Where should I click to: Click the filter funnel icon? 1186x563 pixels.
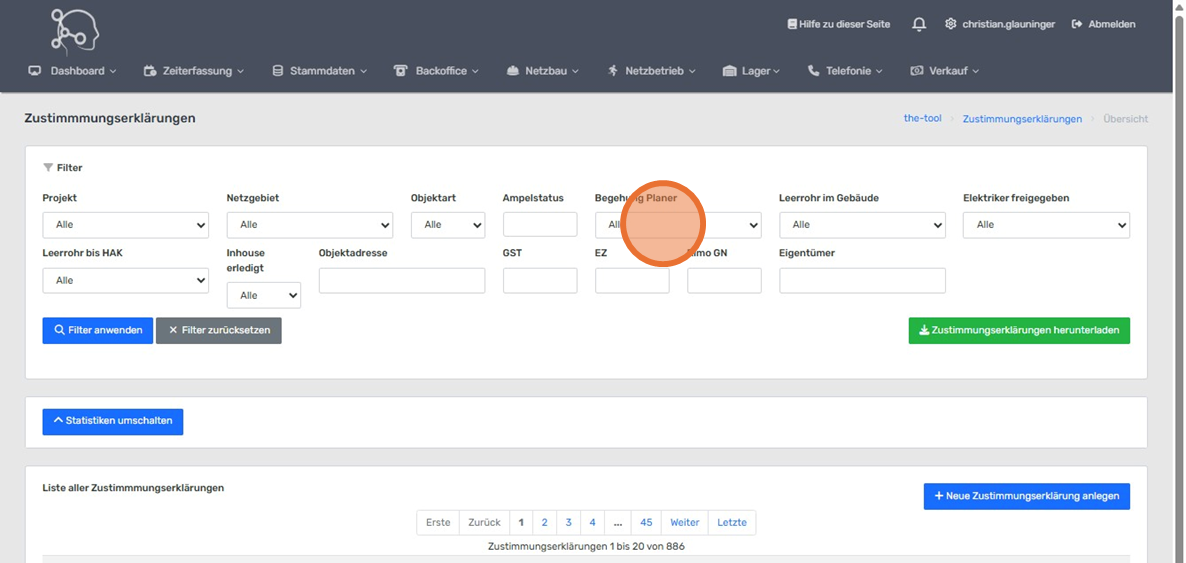[48, 168]
